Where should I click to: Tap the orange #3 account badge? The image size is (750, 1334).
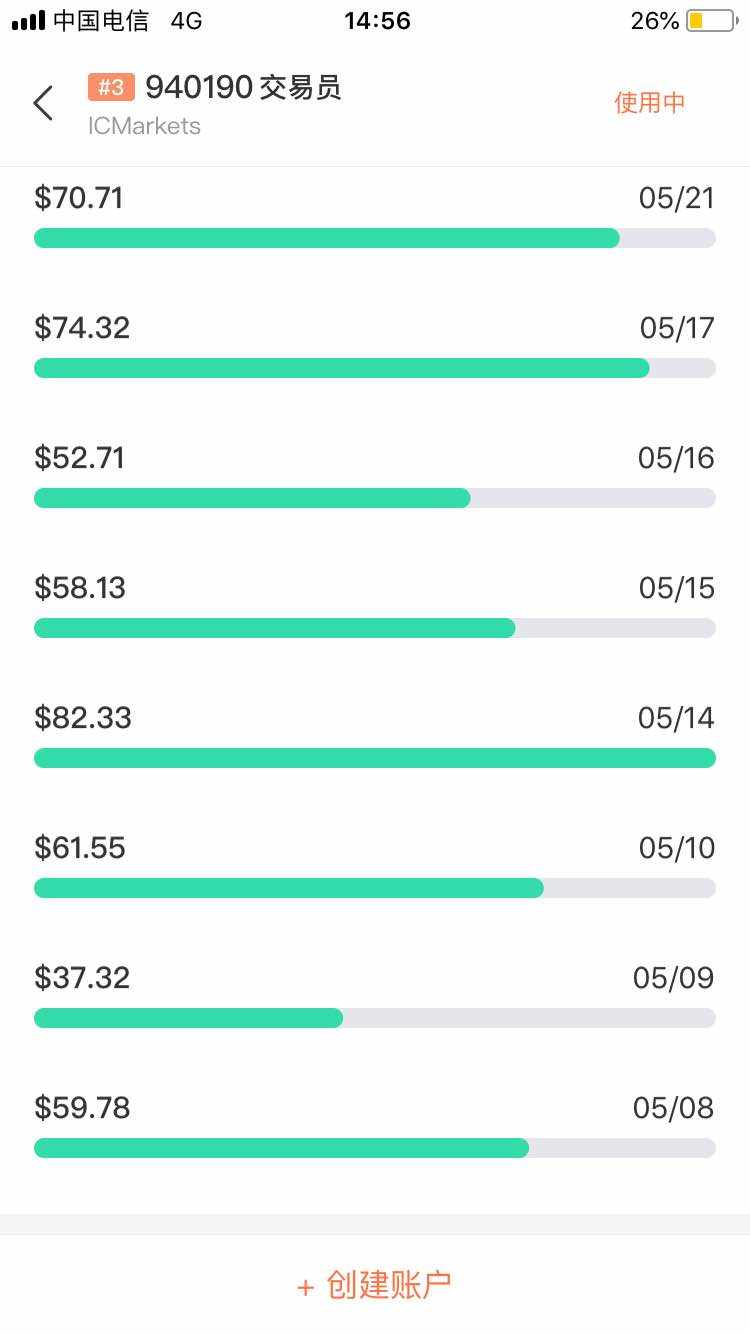coord(111,88)
